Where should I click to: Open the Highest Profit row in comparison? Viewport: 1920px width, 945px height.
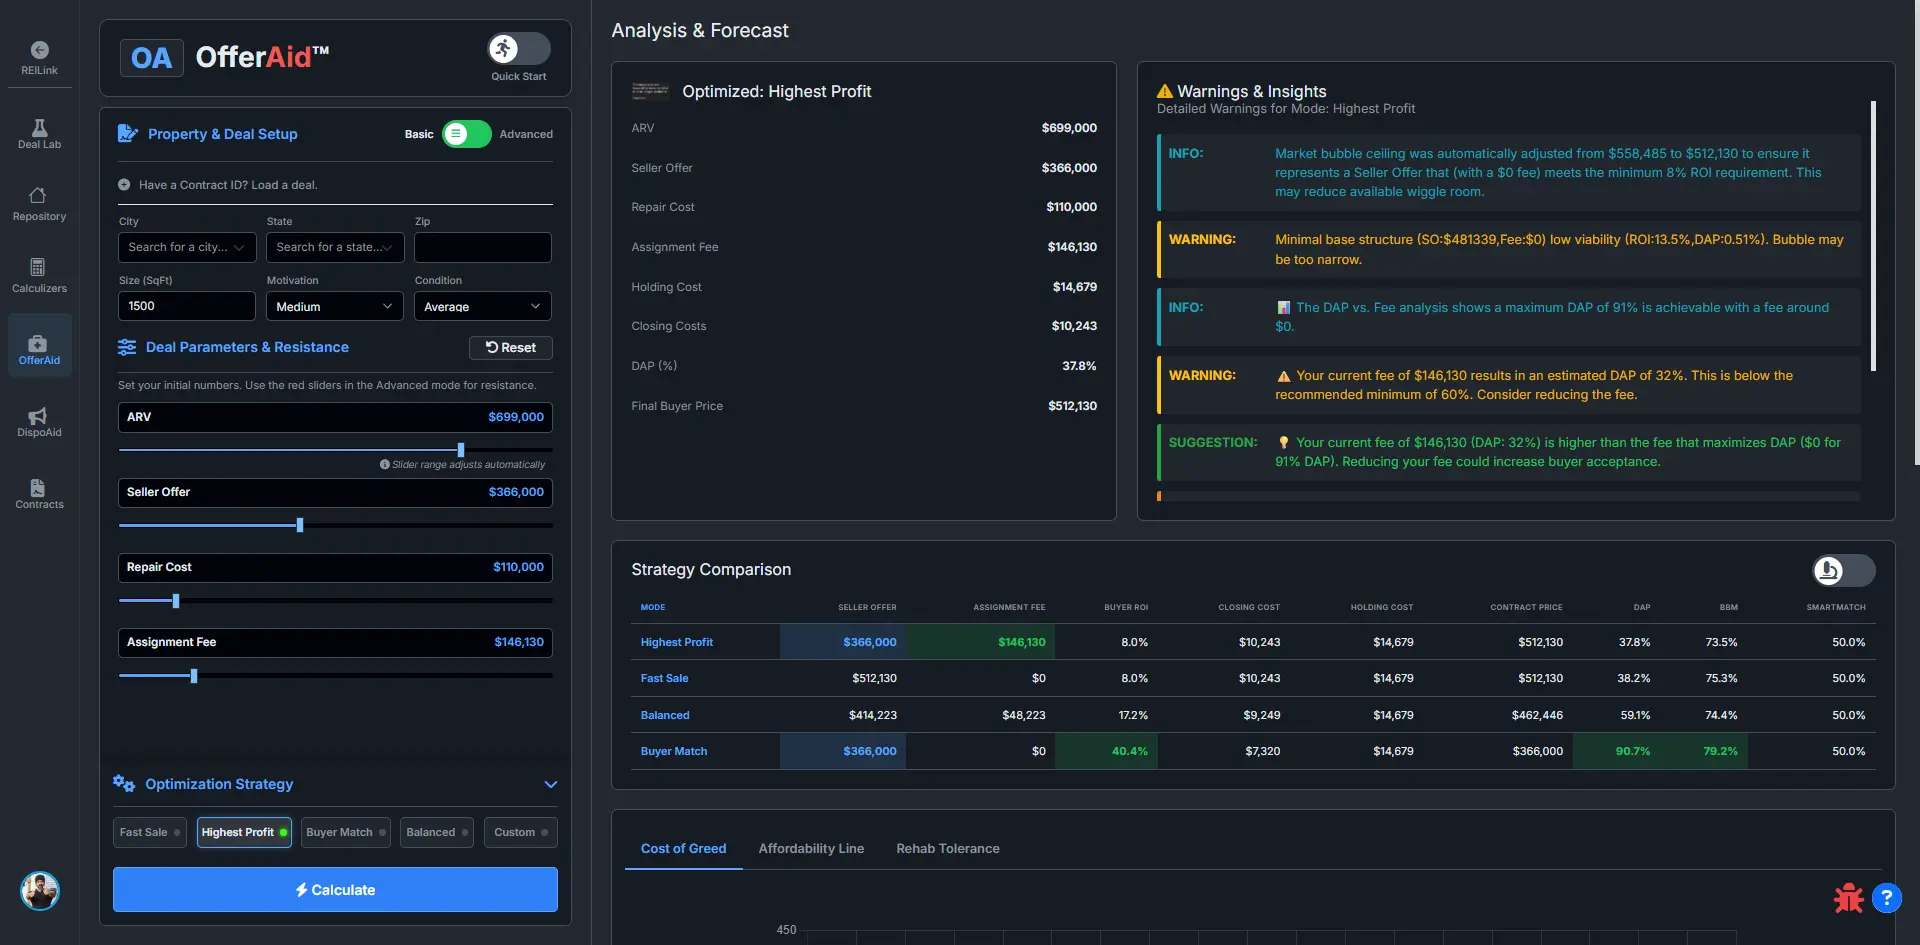click(1253, 642)
